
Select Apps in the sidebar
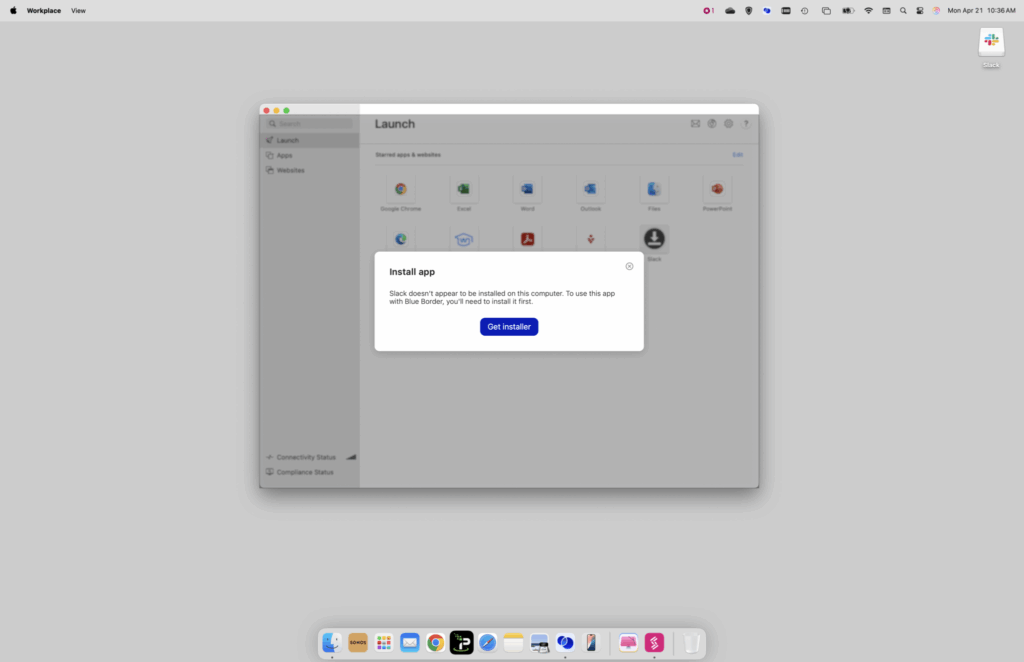(284, 155)
